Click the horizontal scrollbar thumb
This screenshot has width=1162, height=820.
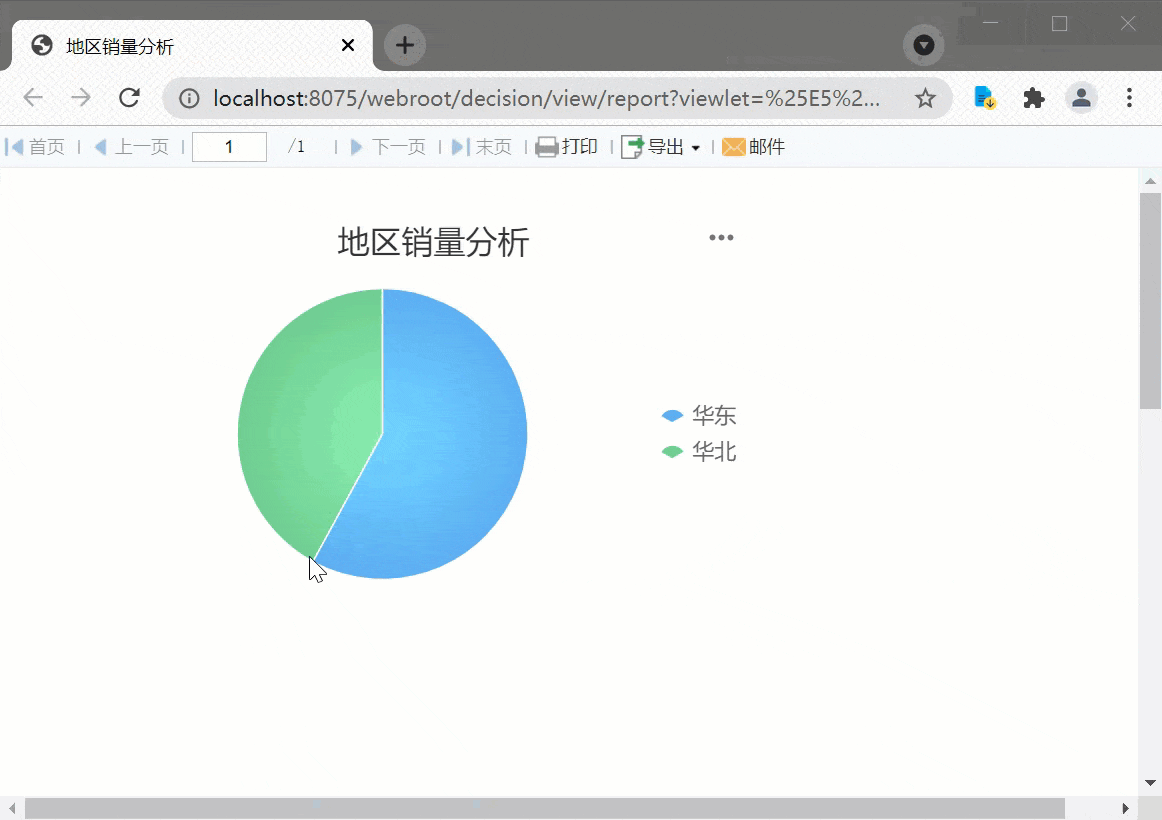click(x=545, y=808)
